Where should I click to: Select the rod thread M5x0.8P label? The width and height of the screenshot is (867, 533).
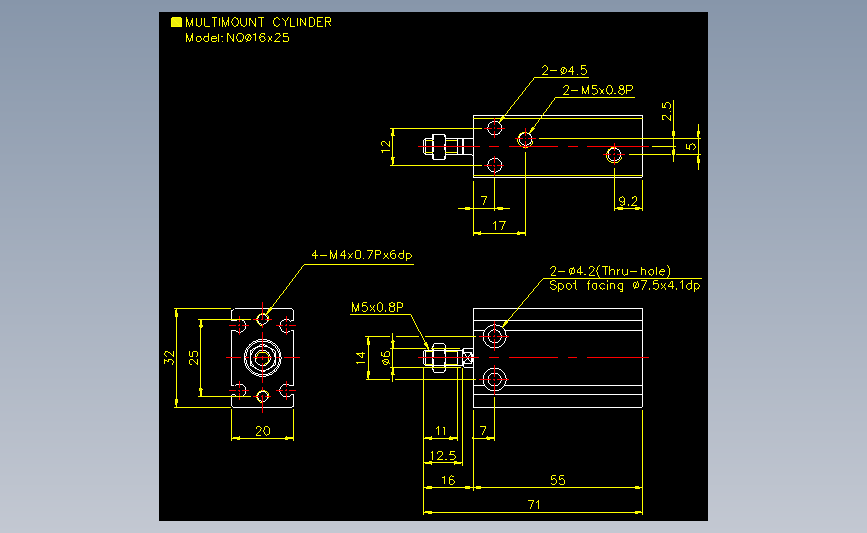(x=377, y=307)
